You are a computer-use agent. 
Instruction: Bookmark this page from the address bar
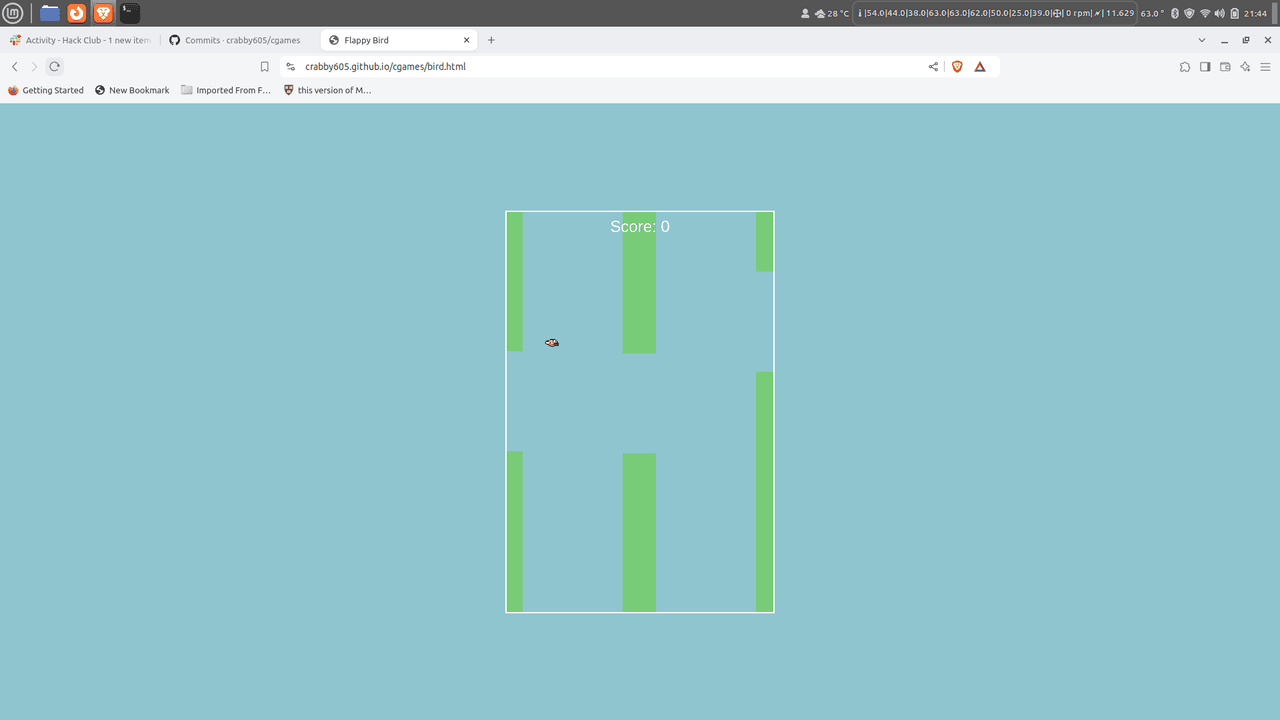(264, 67)
